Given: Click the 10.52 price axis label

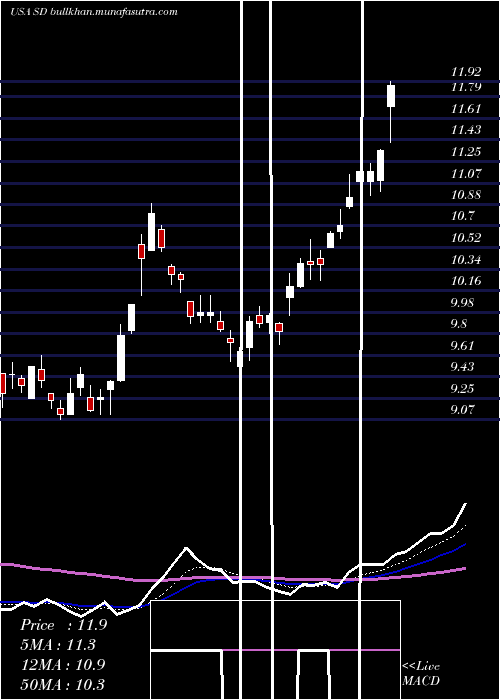Looking at the screenshot, I should pyautogui.click(x=467, y=238).
